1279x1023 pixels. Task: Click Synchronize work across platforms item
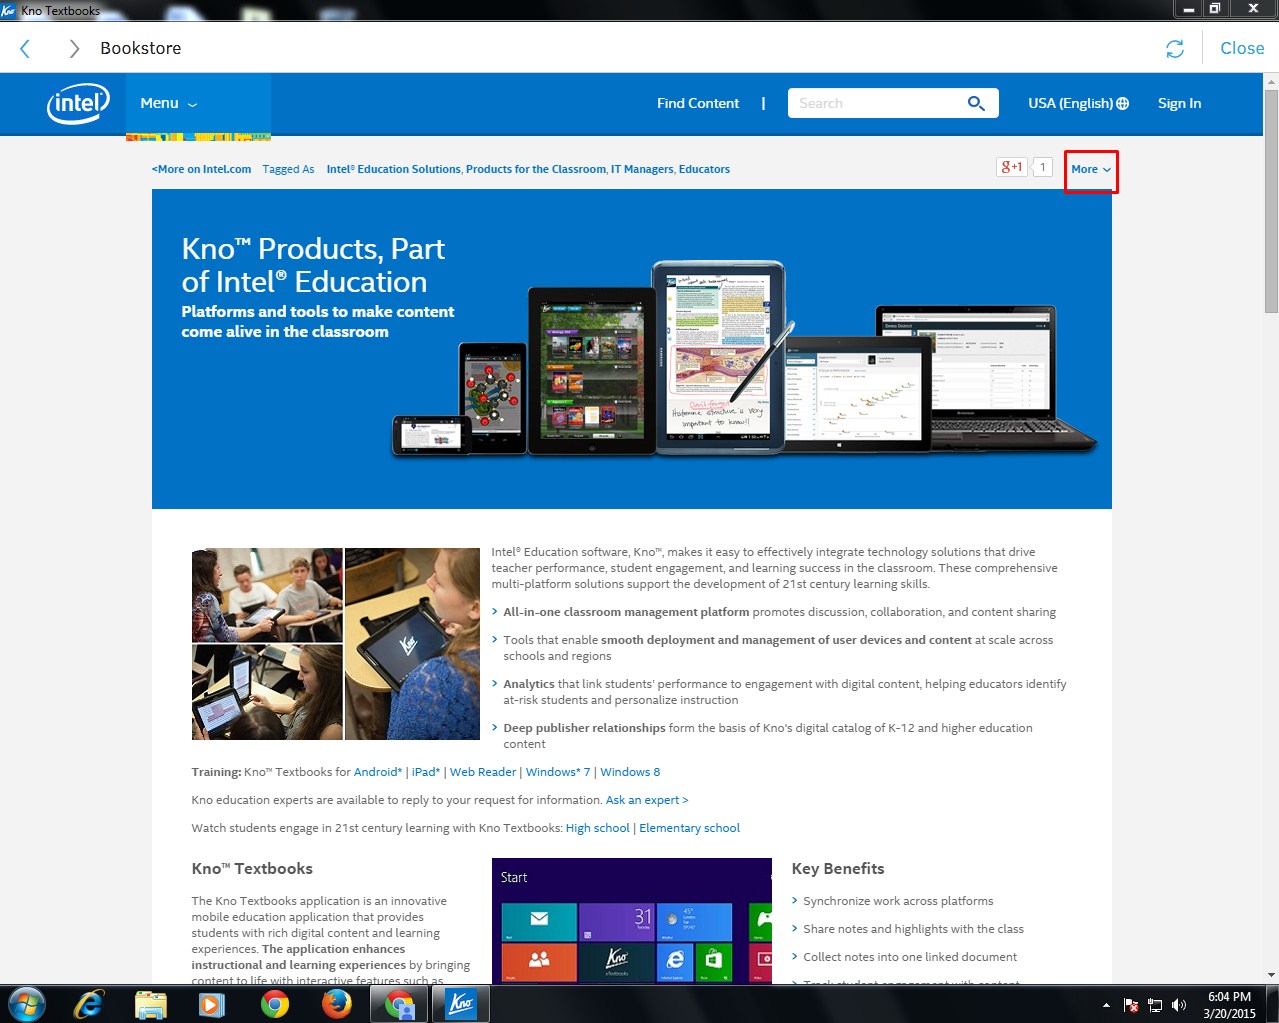point(898,901)
